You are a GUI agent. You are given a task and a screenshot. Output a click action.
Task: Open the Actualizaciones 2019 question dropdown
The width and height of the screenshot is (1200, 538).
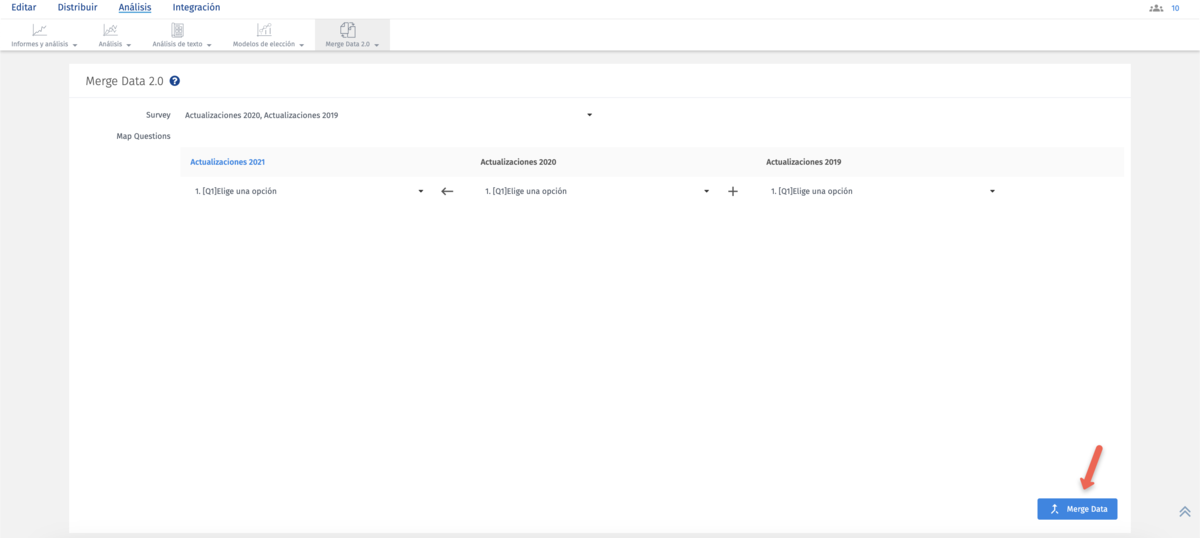(x=883, y=191)
